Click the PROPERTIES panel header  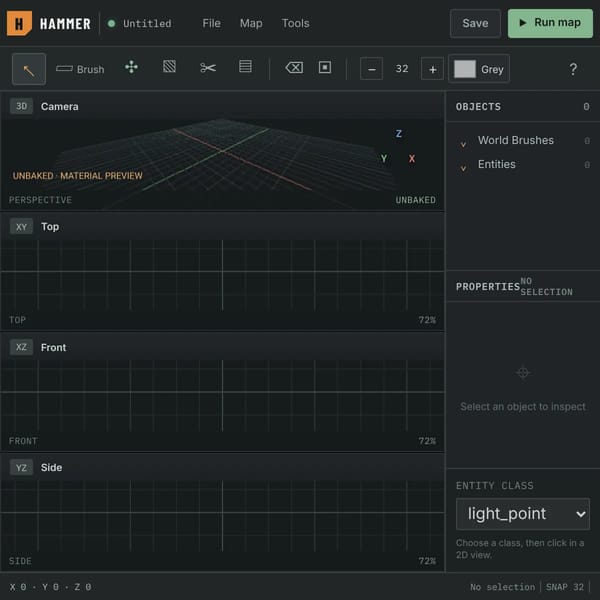[488, 287]
